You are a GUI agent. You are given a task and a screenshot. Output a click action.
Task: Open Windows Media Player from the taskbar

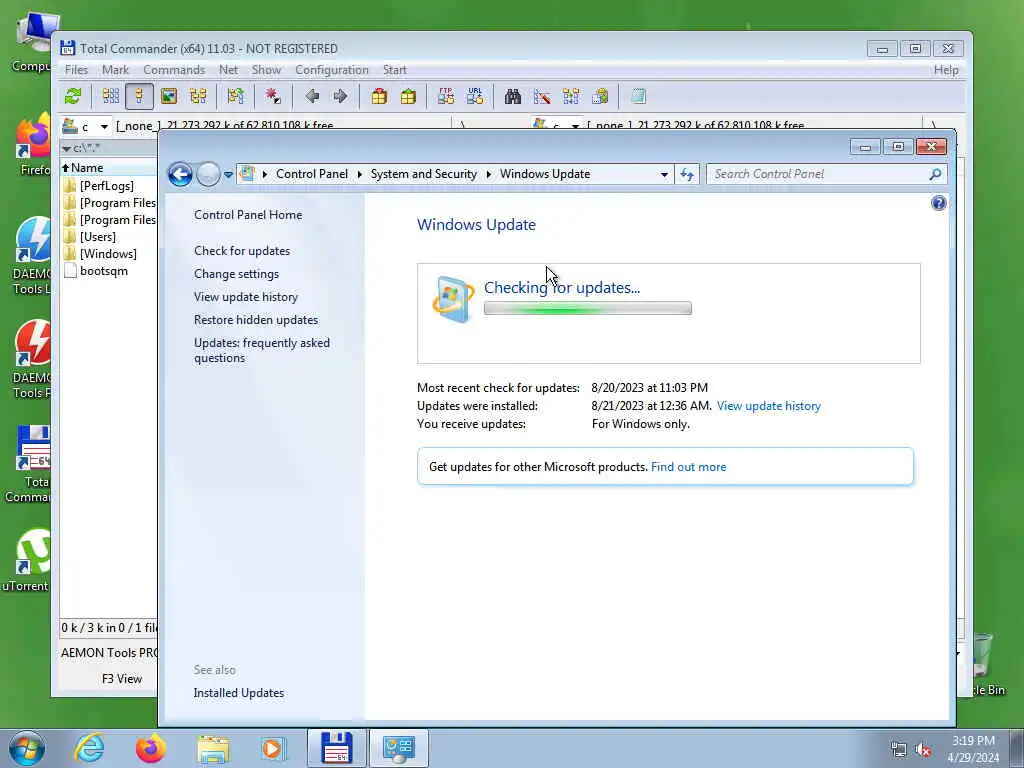[x=274, y=748]
